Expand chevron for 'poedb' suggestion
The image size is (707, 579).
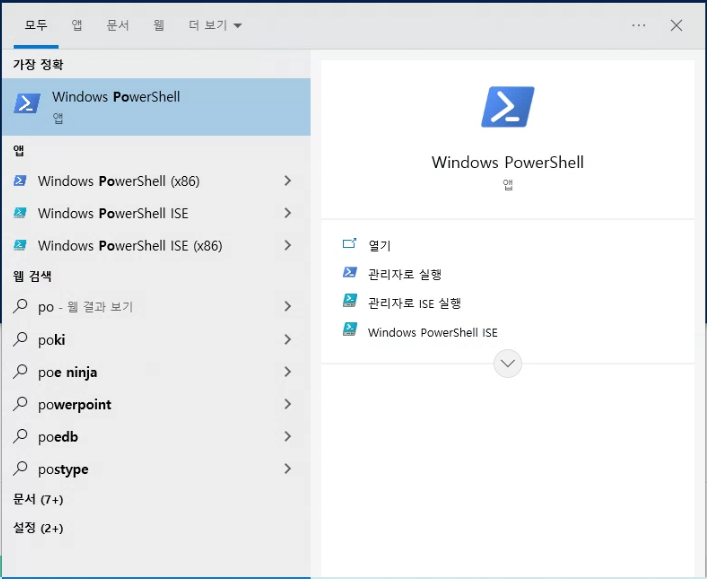288,437
